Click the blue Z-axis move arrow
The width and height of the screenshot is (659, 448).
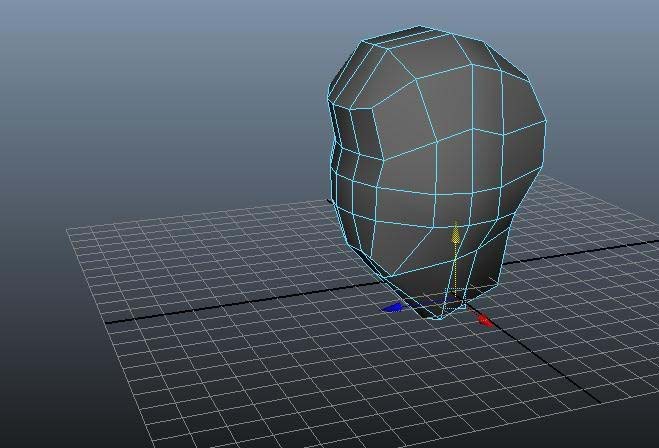[393, 308]
